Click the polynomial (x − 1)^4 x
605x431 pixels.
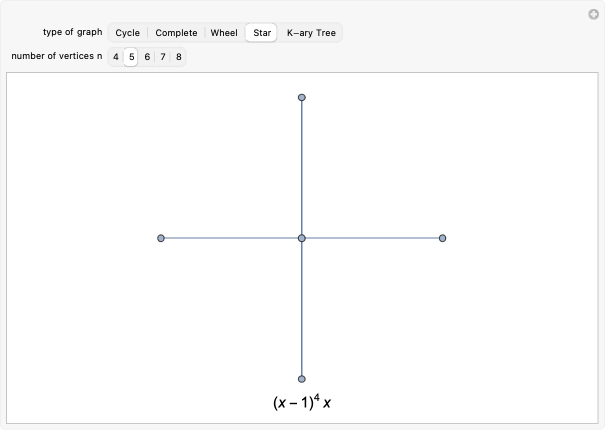(302, 402)
